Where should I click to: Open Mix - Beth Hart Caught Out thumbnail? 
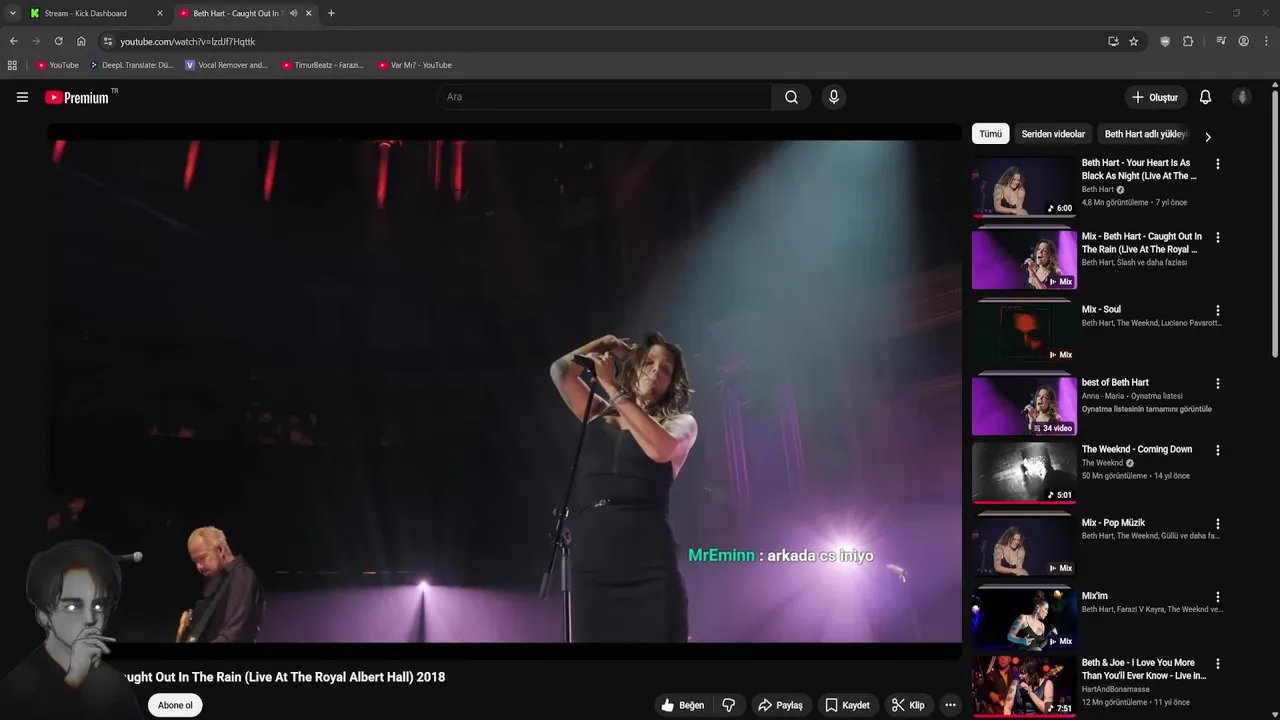coord(1024,259)
